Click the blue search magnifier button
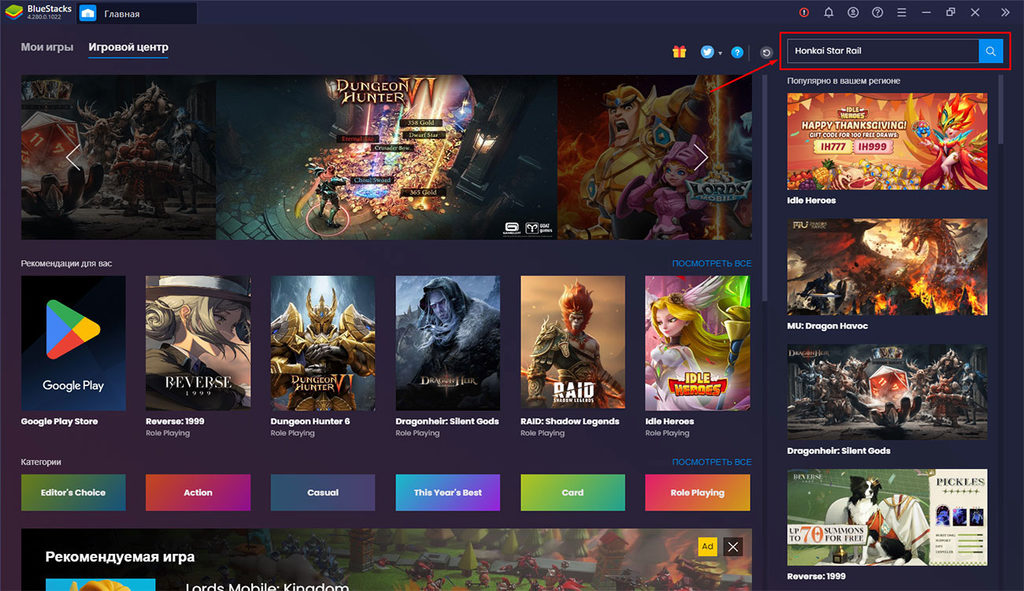 [991, 50]
